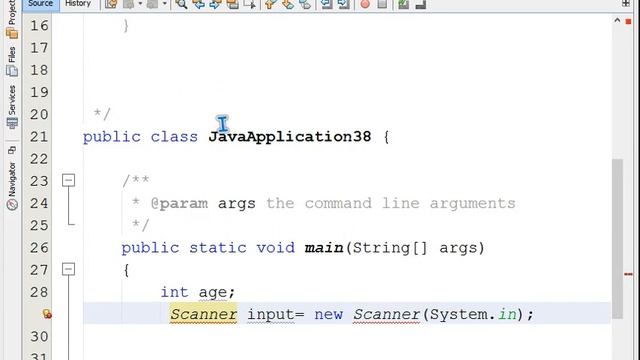Click the 'new' keyword on Scanner line

point(328,314)
